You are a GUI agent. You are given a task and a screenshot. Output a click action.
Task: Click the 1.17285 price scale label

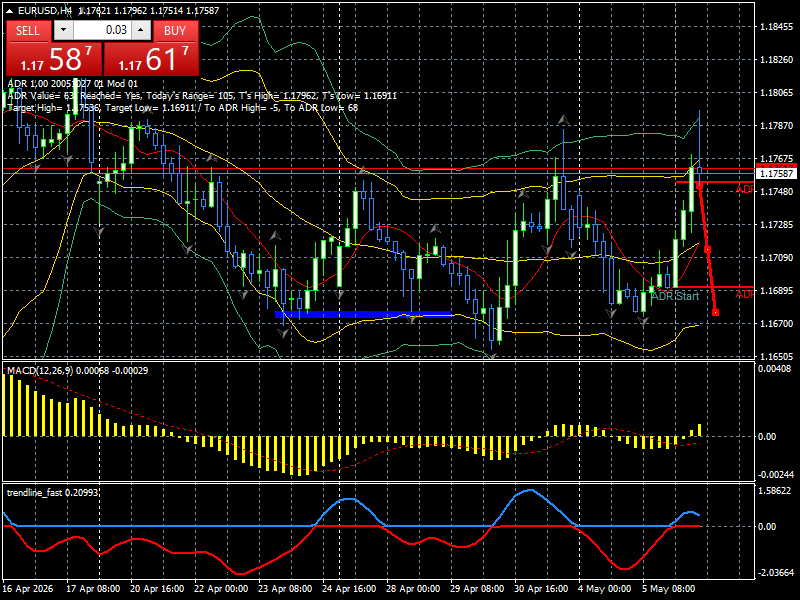click(x=776, y=224)
